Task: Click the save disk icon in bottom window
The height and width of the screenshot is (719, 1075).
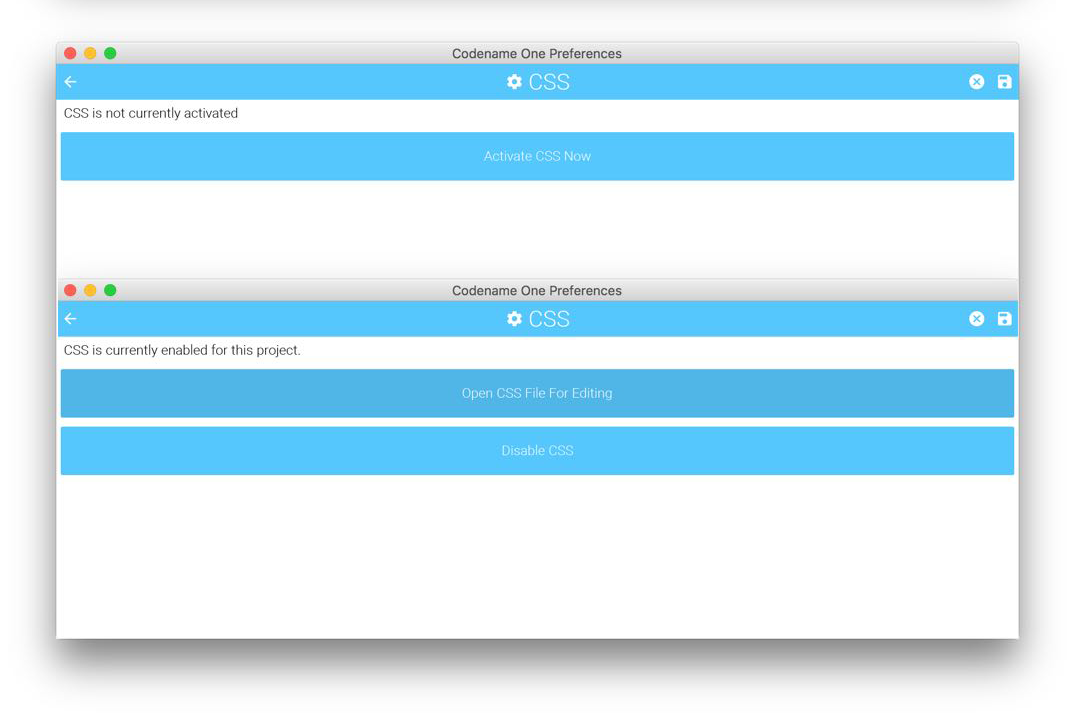Action: click(x=1004, y=318)
